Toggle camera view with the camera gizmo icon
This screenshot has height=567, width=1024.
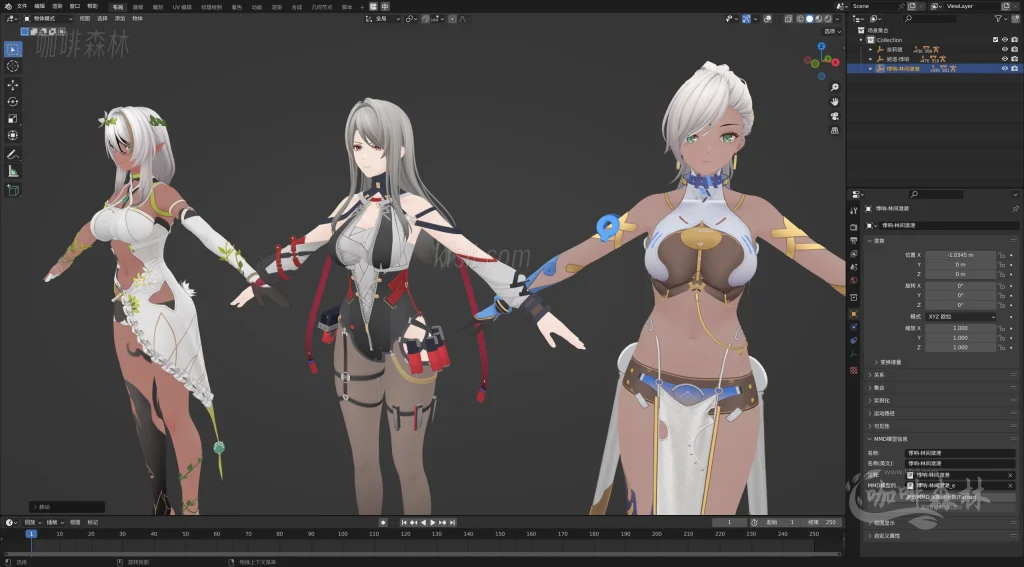click(835, 116)
